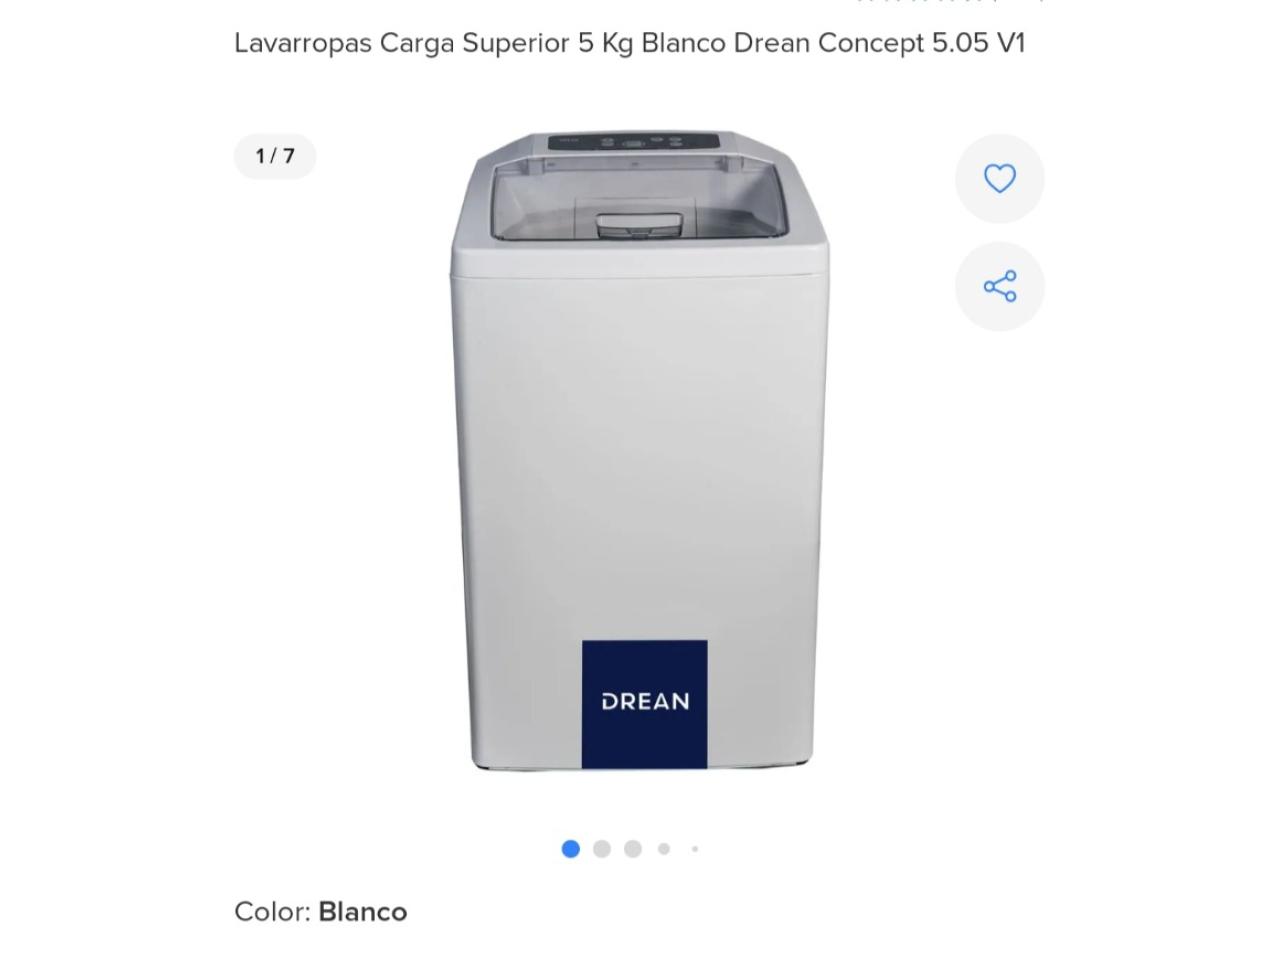Tap the lid handle in the washer image
Image resolution: width=1280 pixels, height=960 pixels.
[640, 225]
